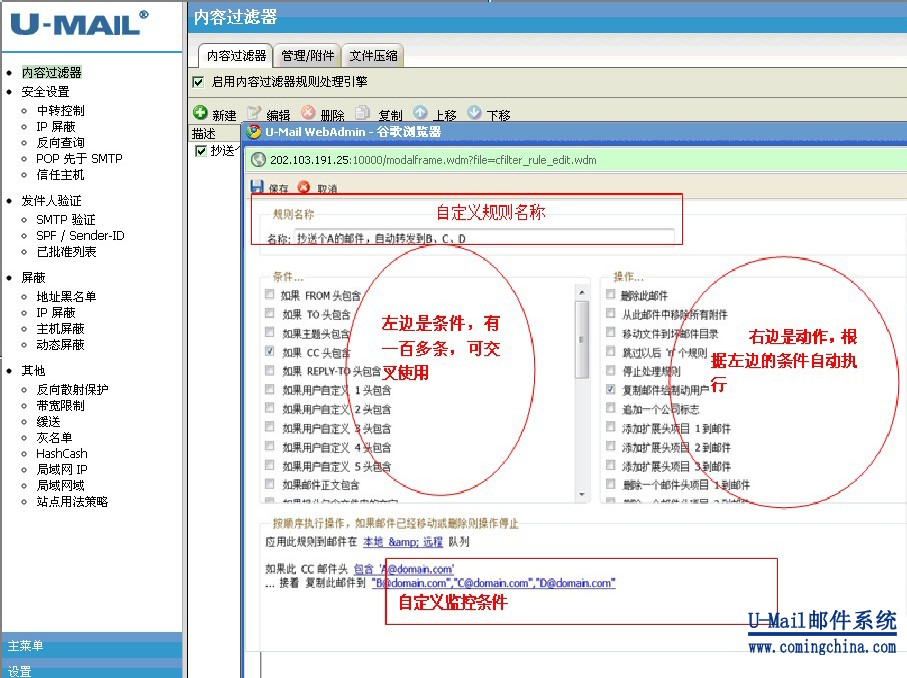Click the 编辑 (Edit) rule icon
Image resolution: width=907 pixels, height=678 pixels.
255,114
